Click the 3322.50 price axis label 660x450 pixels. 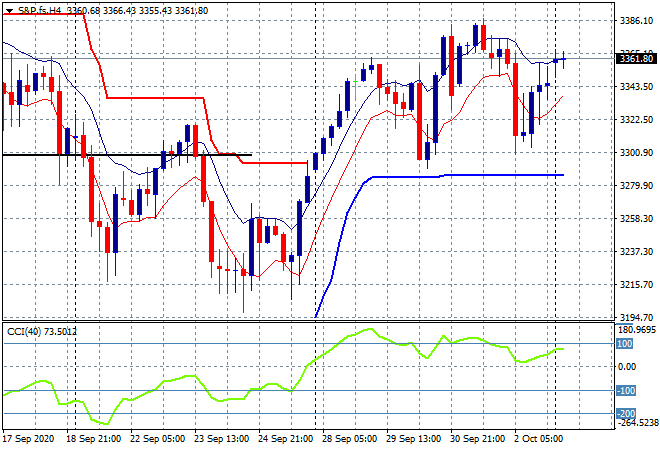click(636, 120)
